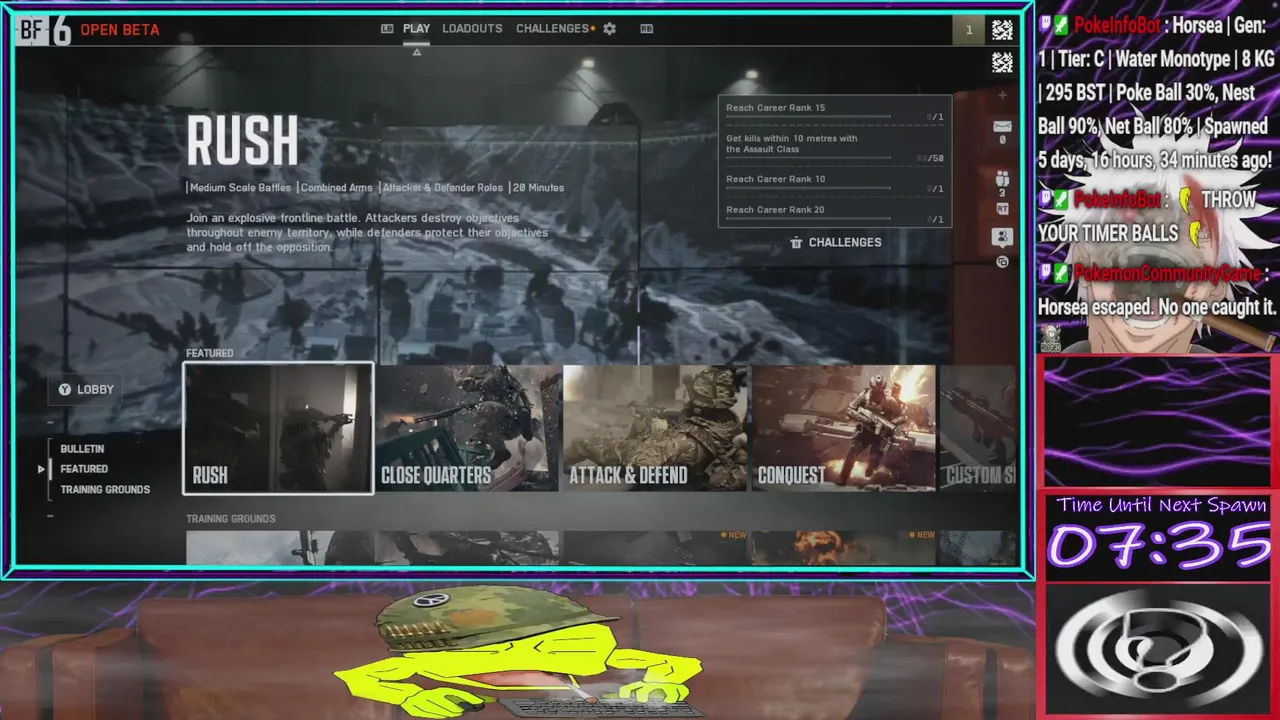Click the FEATURED row heading above cards

[209, 353]
